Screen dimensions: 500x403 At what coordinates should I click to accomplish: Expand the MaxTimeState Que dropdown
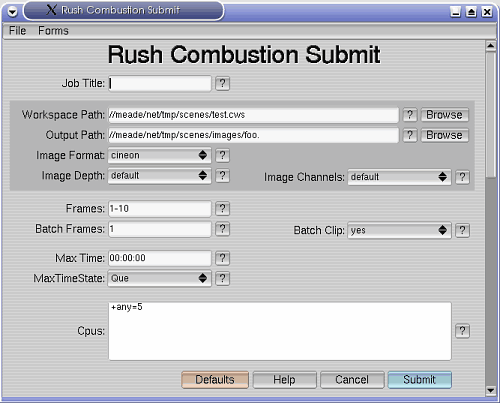pyautogui.click(x=159, y=279)
